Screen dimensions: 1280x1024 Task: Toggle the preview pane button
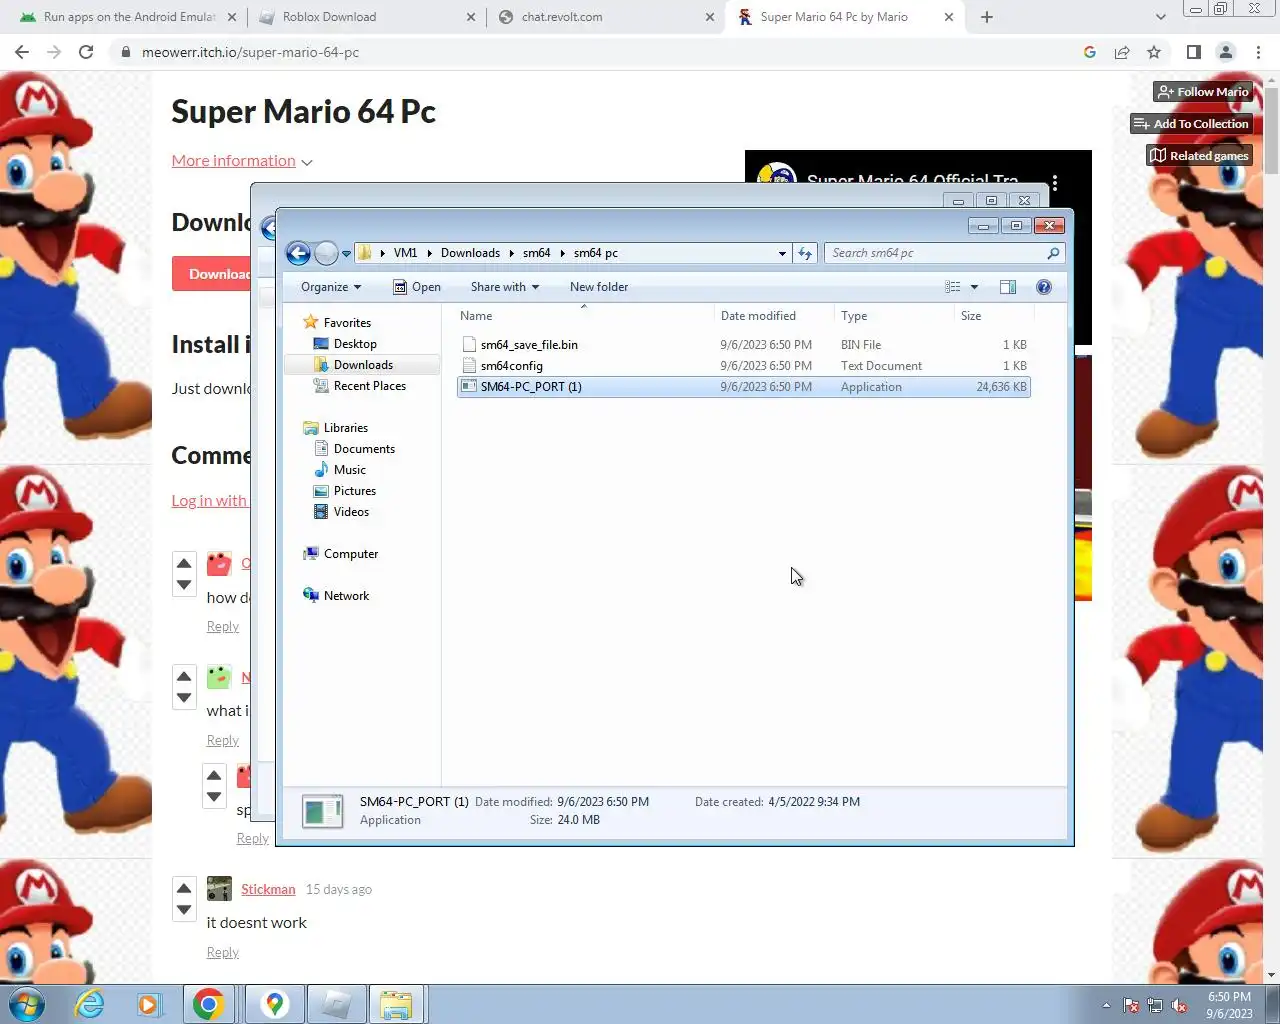[1008, 287]
